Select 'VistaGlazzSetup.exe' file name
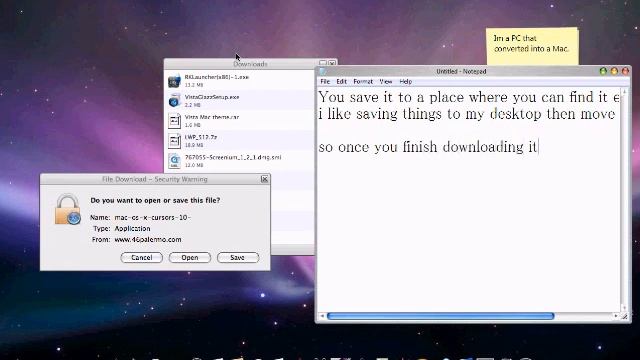 point(212,97)
